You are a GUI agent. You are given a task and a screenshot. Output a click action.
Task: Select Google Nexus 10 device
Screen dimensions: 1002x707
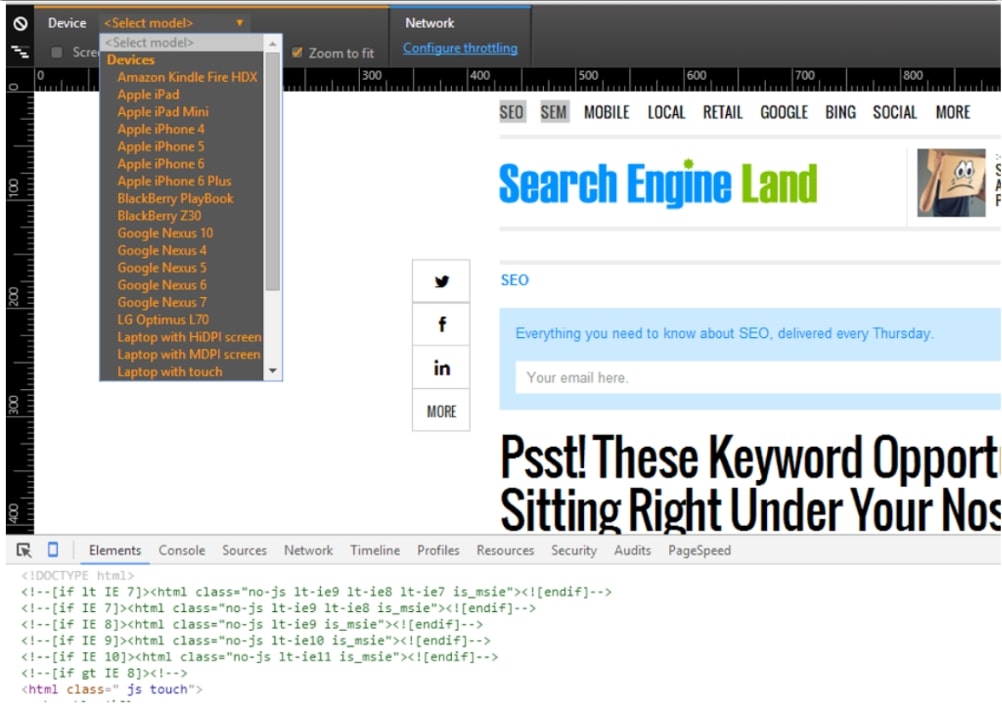tap(166, 233)
